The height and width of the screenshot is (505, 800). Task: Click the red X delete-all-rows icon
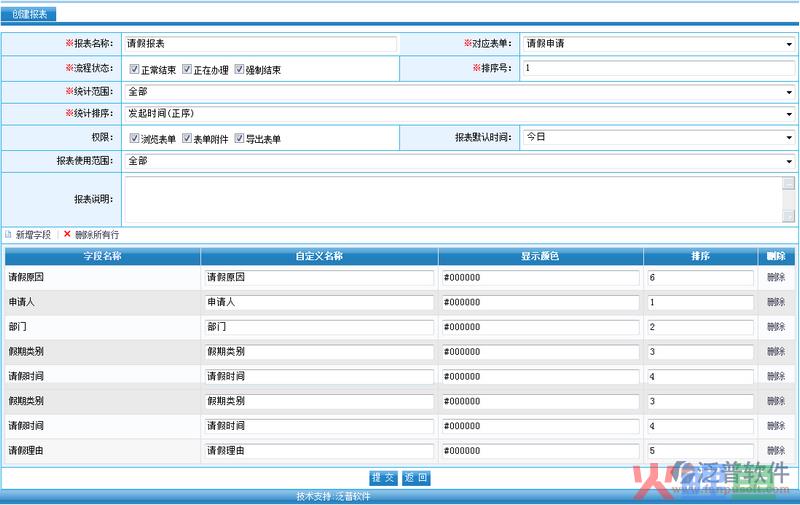point(67,234)
